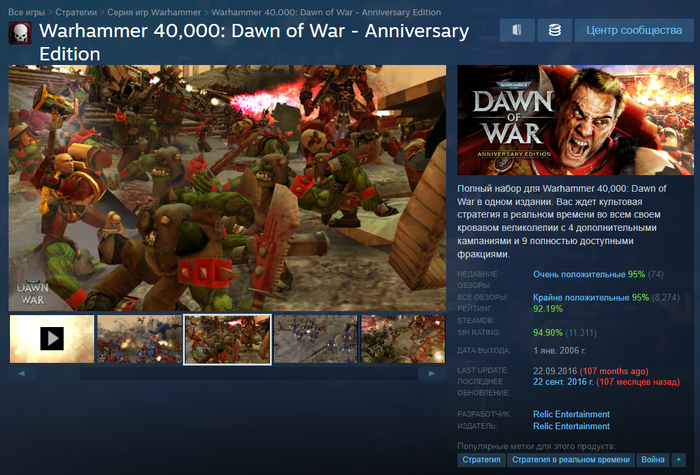Click the plus button to add a tag
Image resolution: width=700 pixels, height=475 pixels.
tap(677, 459)
